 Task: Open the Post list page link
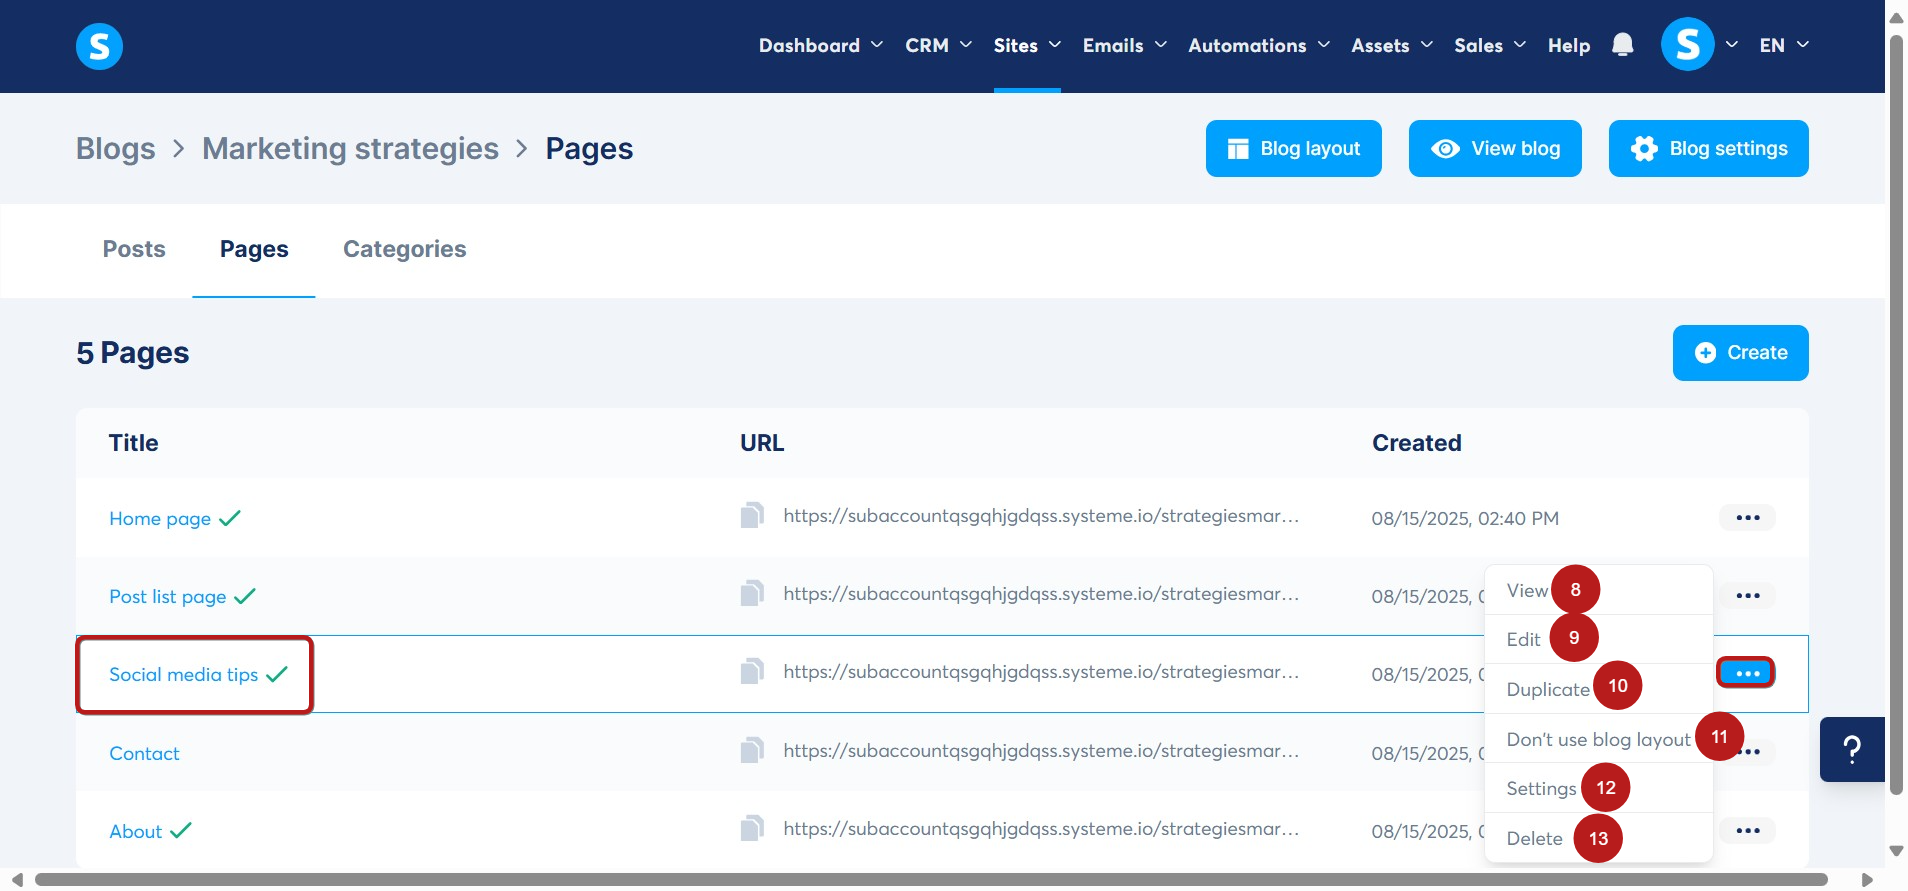168,596
